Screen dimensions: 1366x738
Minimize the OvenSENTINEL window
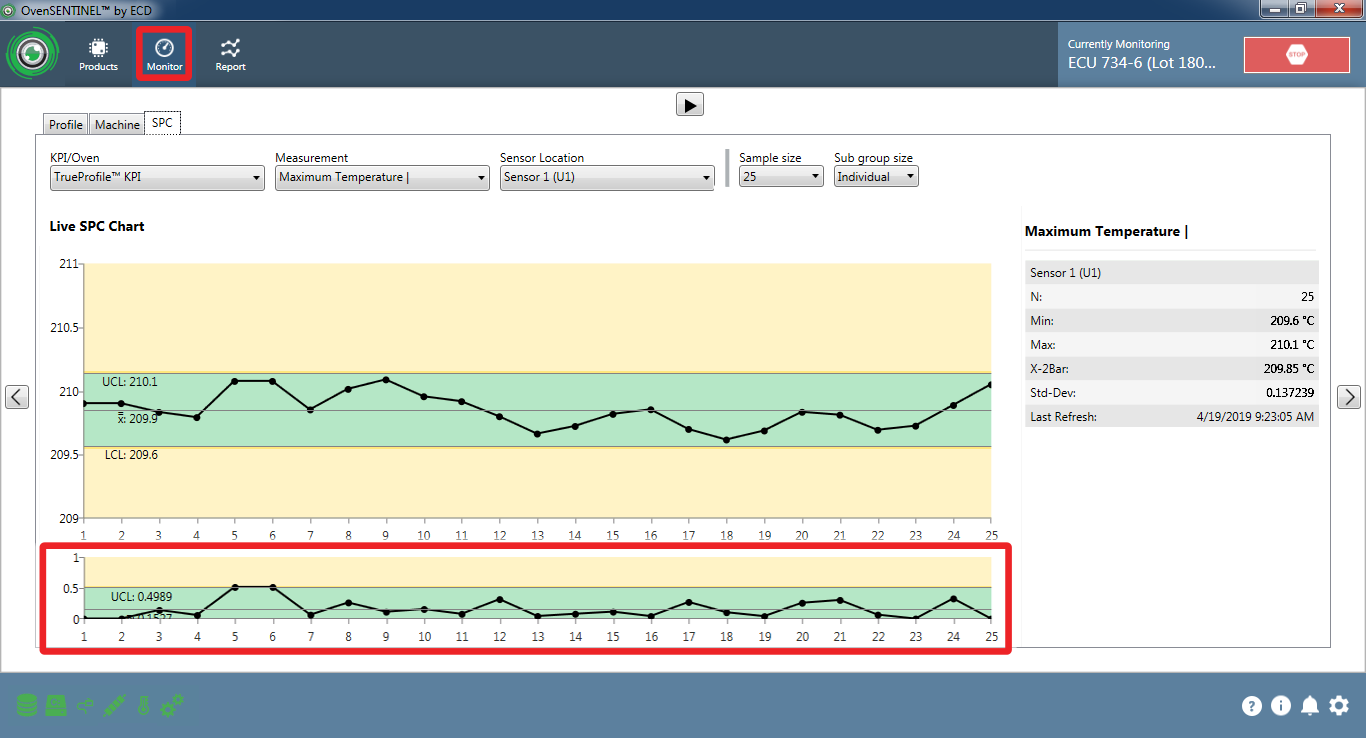1275,9
